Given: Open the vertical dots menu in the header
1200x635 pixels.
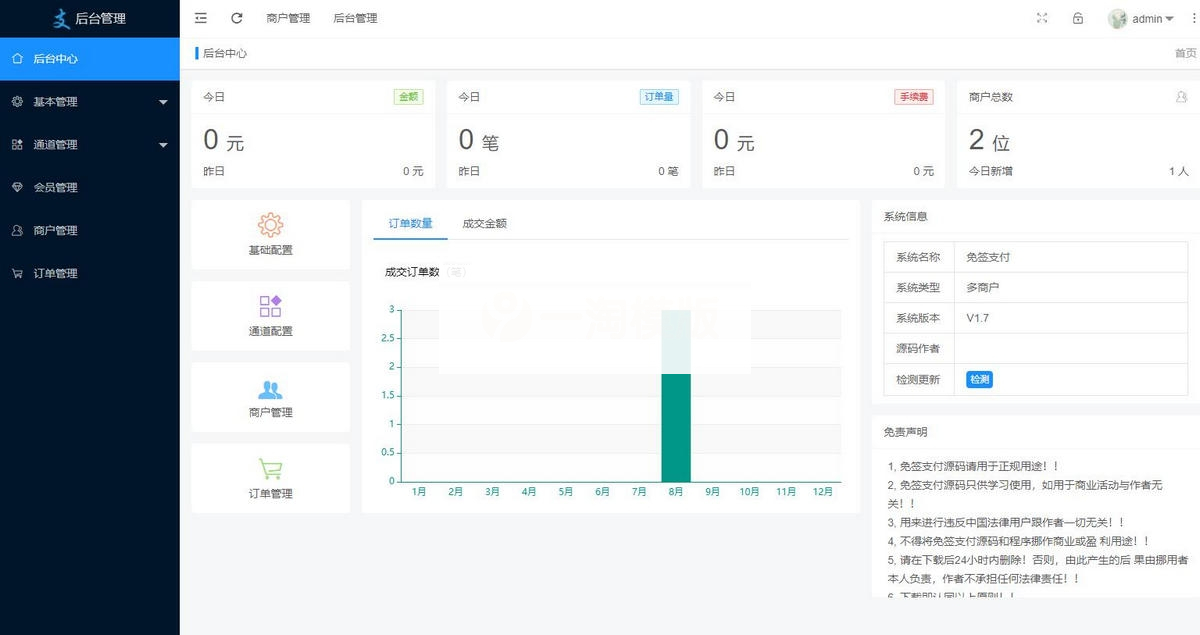Looking at the screenshot, I should [x=1192, y=17].
